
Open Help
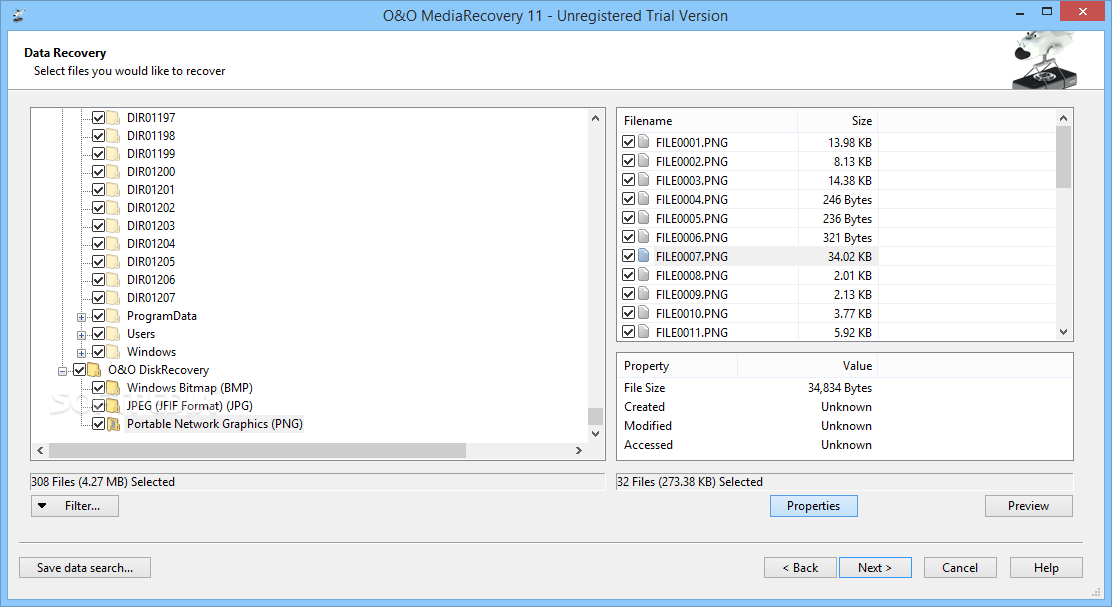[1046, 567]
